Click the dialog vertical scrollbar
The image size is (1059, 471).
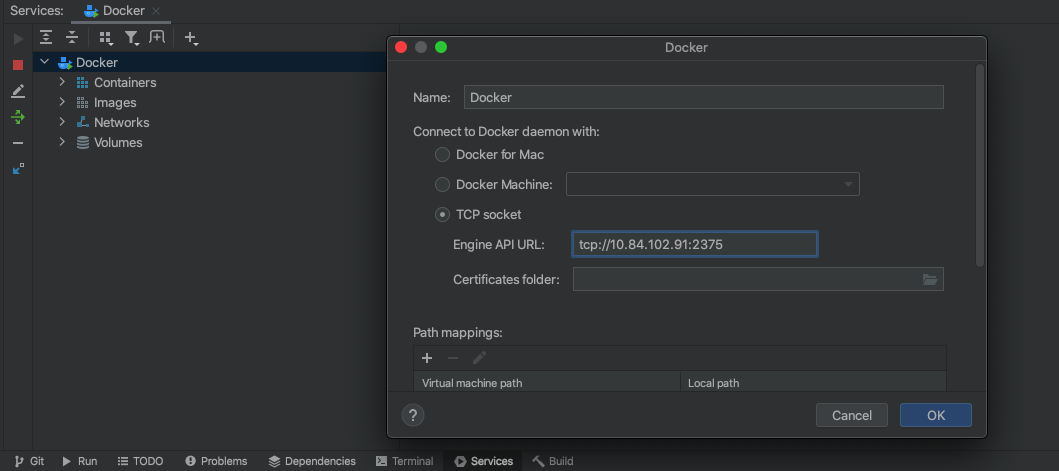[980, 166]
